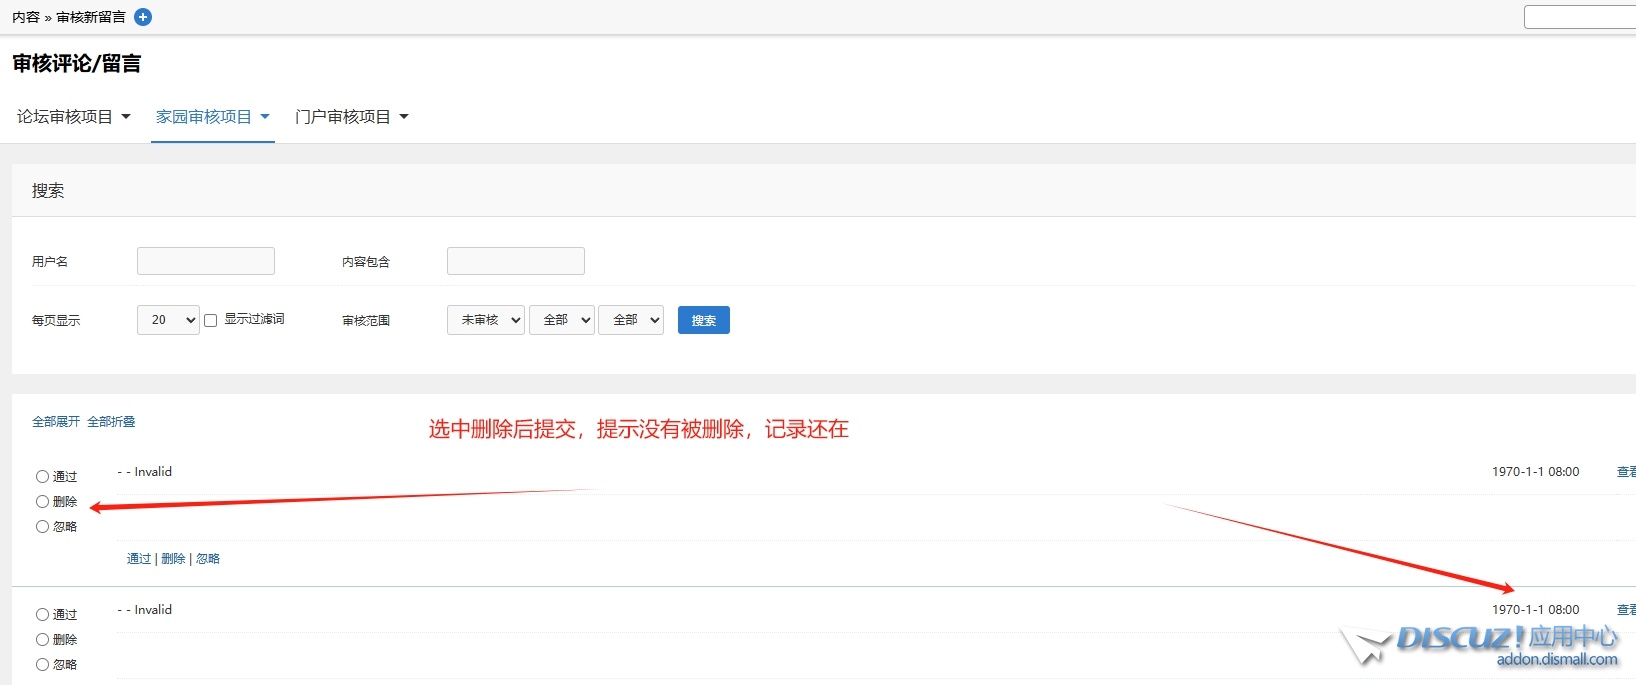
Task: Open the 每页显示 dropdown showing 20
Action: click(168, 320)
